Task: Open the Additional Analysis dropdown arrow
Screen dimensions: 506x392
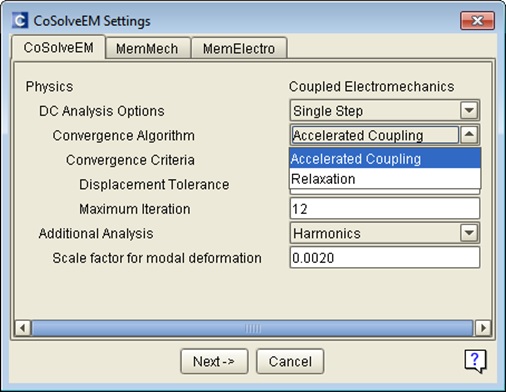Action: [x=469, y=233]
